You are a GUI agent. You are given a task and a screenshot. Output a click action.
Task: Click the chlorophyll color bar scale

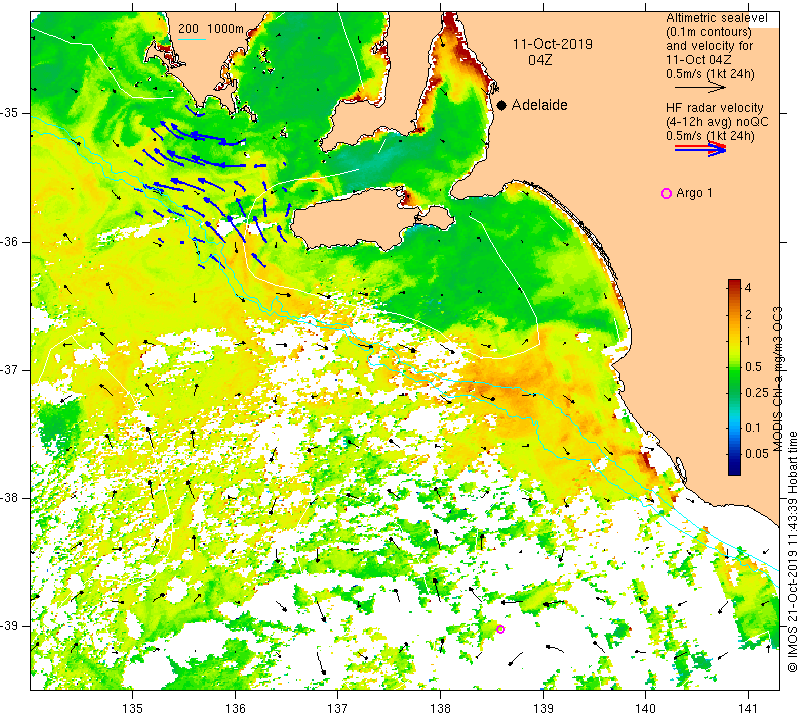click(x=734, y=377)
